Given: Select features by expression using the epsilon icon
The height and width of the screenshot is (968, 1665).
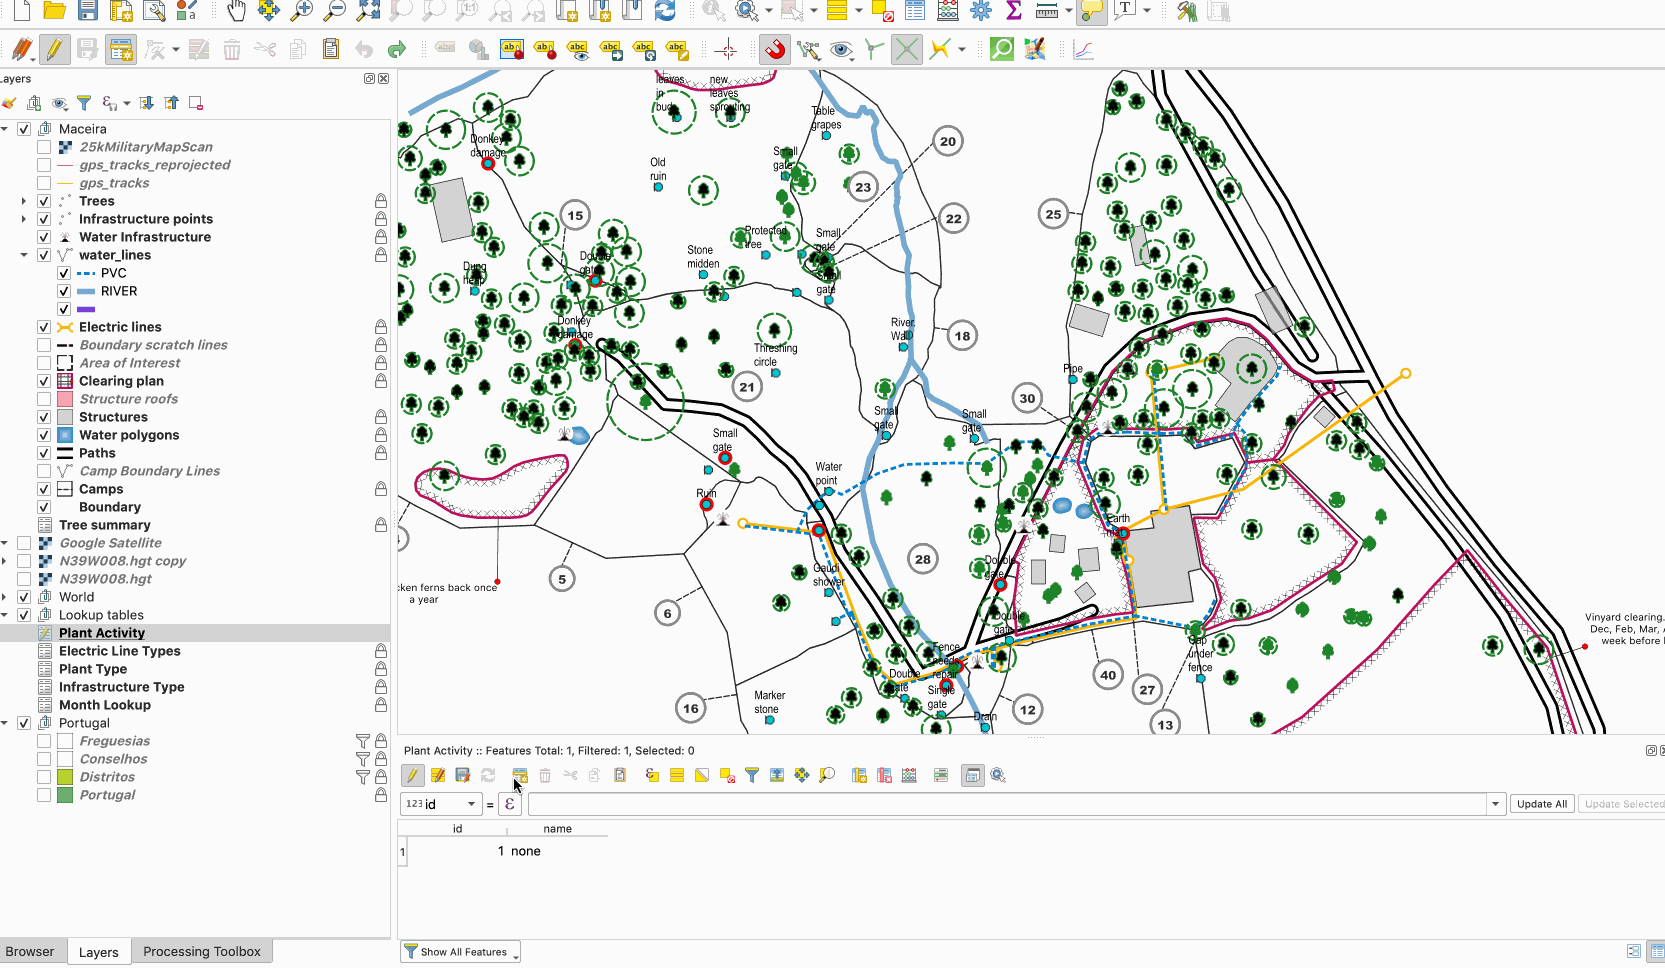Looking at the screenshot, I should click(651, 775).
